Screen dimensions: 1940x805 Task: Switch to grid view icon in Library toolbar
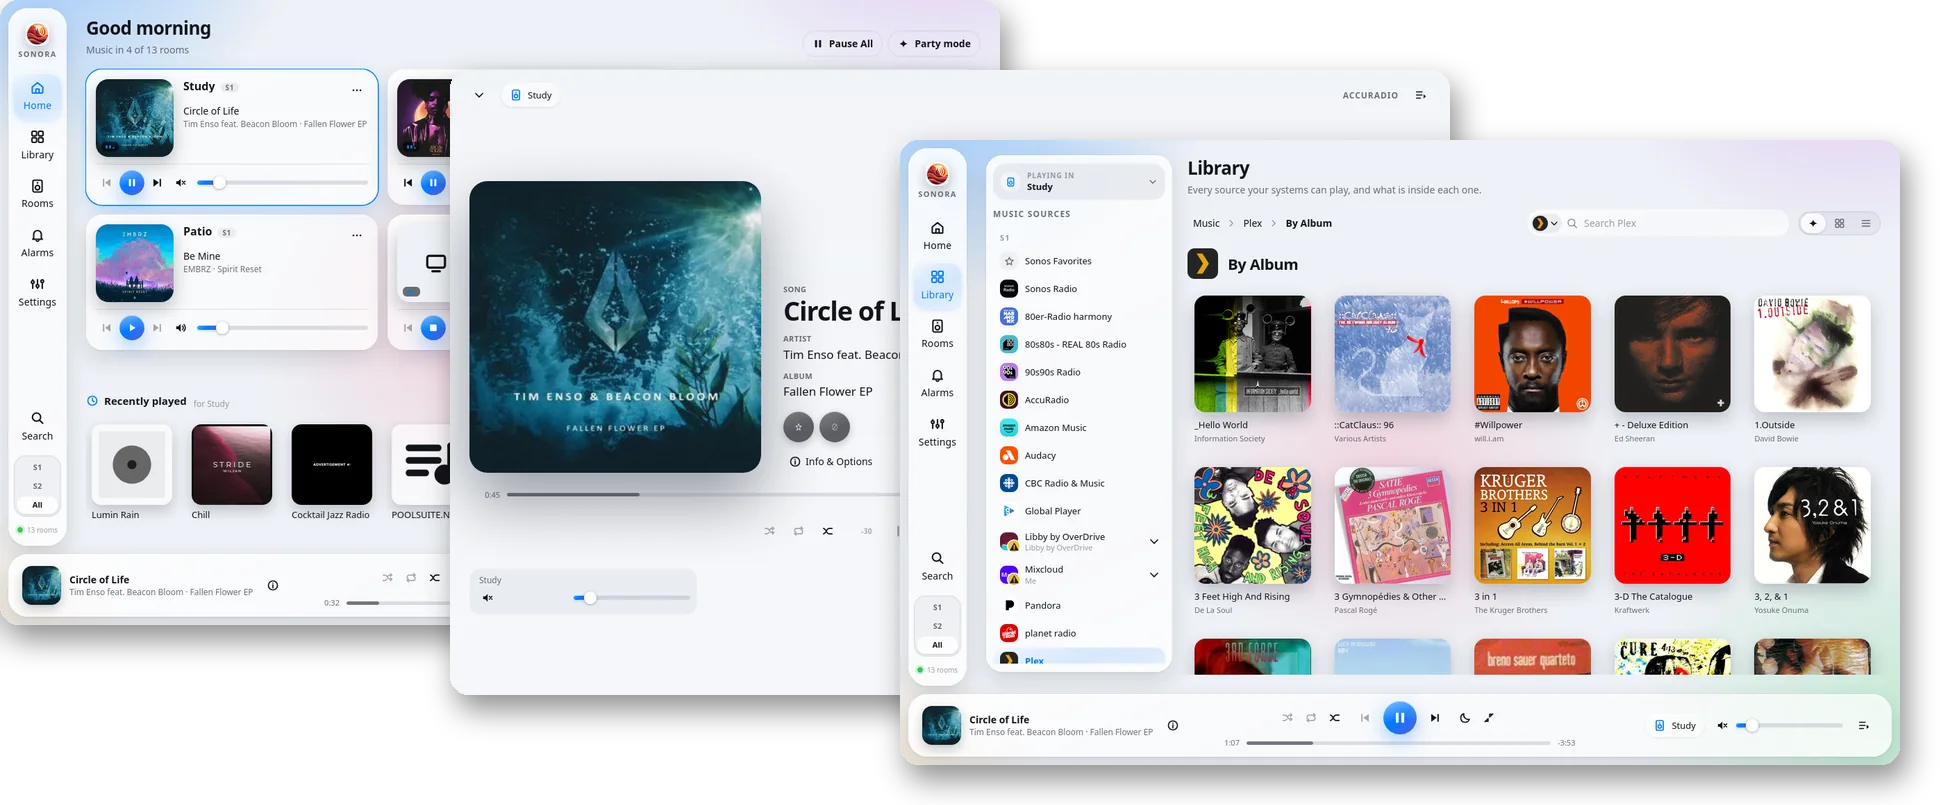click(x=1840, y=224)
